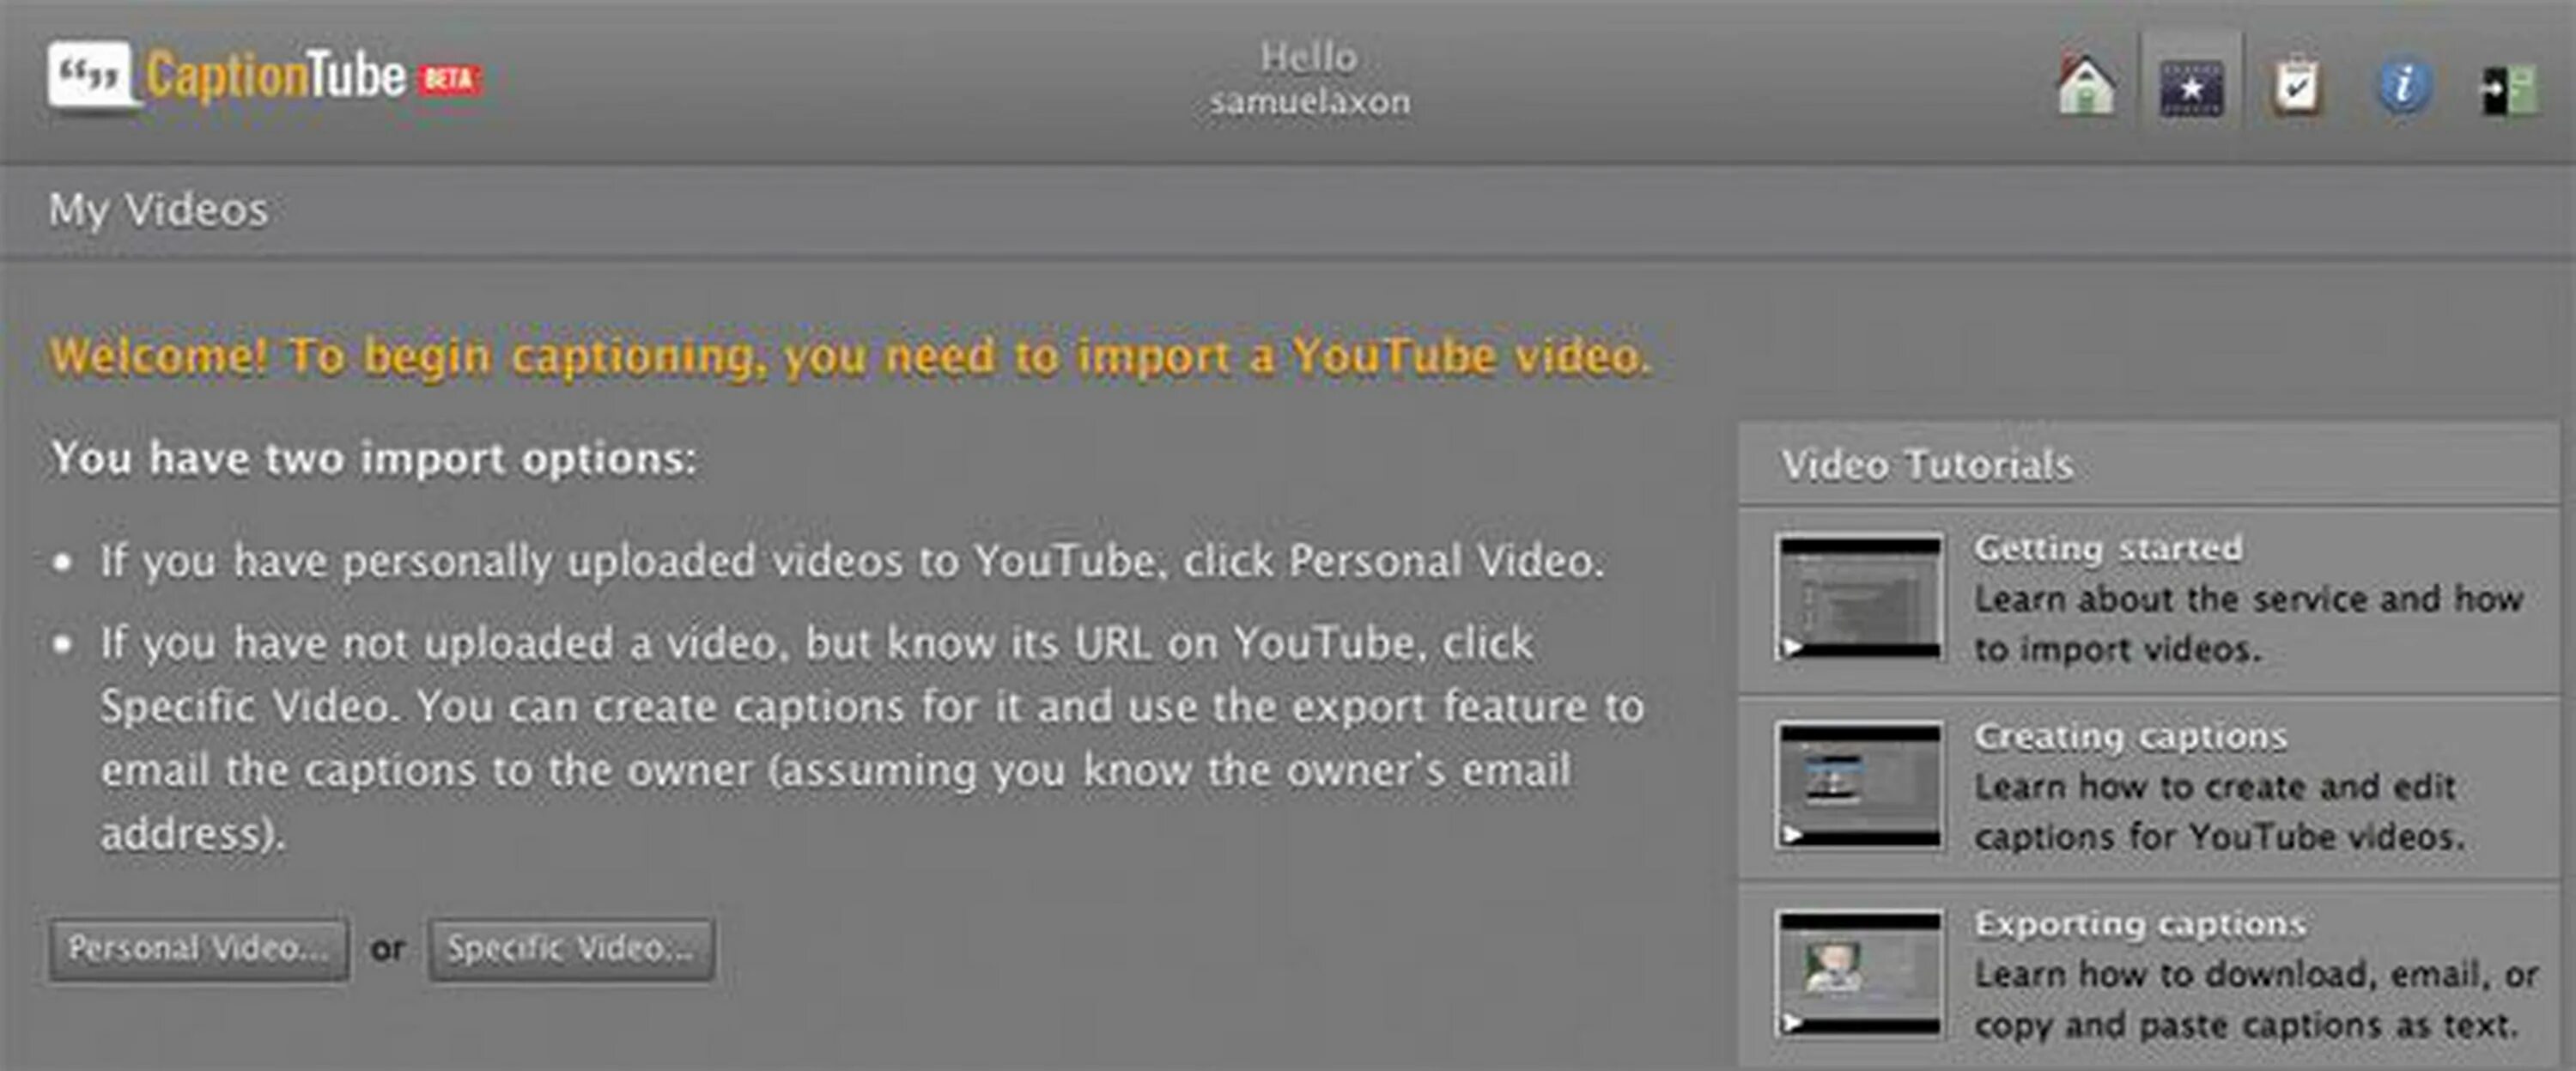
Task: Click the Getting started title link
Action: click(x=2108, y=548)
